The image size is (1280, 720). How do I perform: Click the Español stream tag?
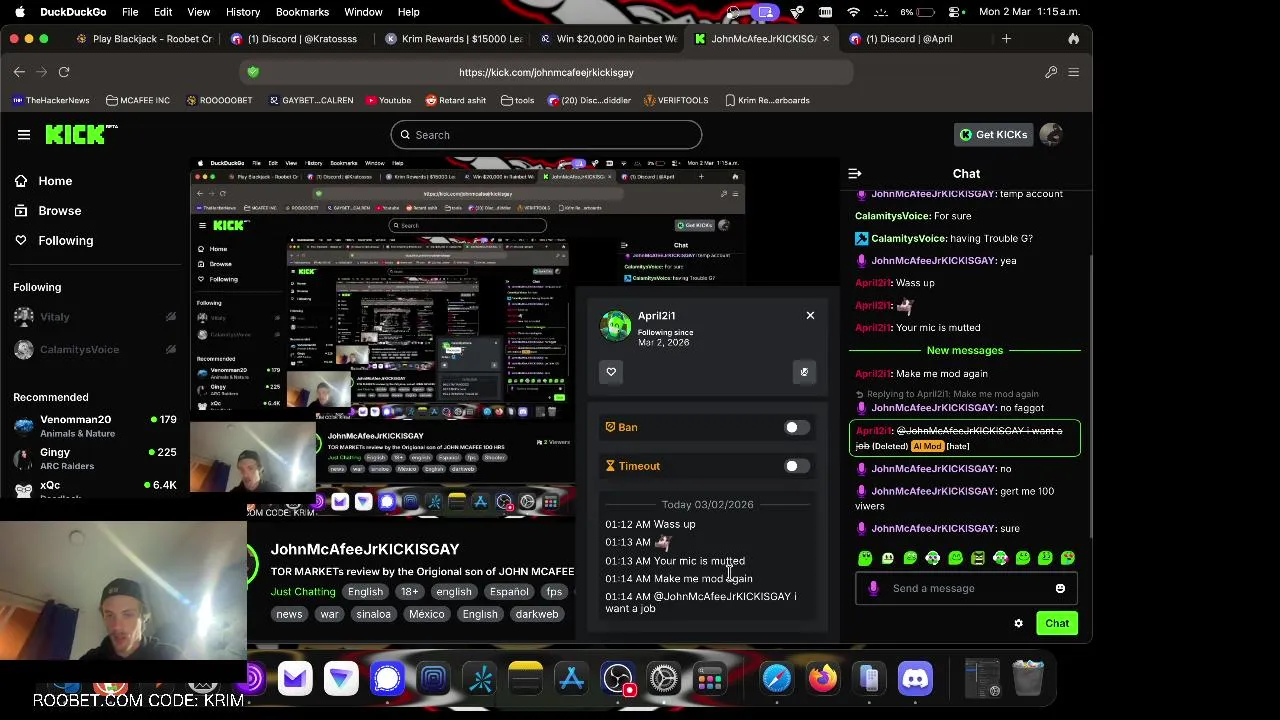pyautogui.click(x=509, y=592)
